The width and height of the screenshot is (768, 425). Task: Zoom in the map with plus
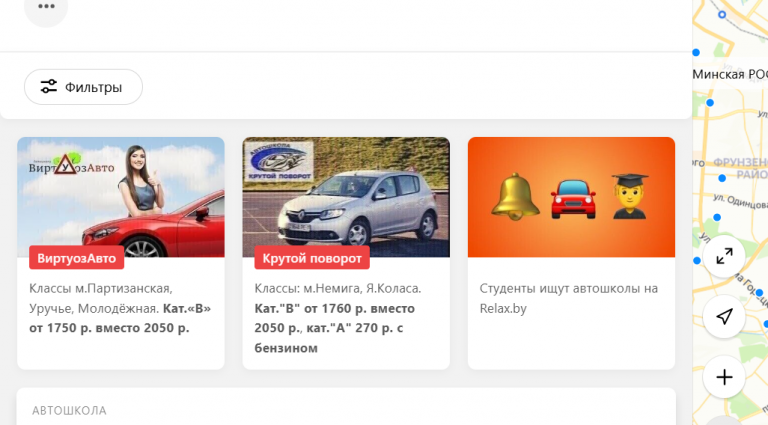[x=724, y=377]
